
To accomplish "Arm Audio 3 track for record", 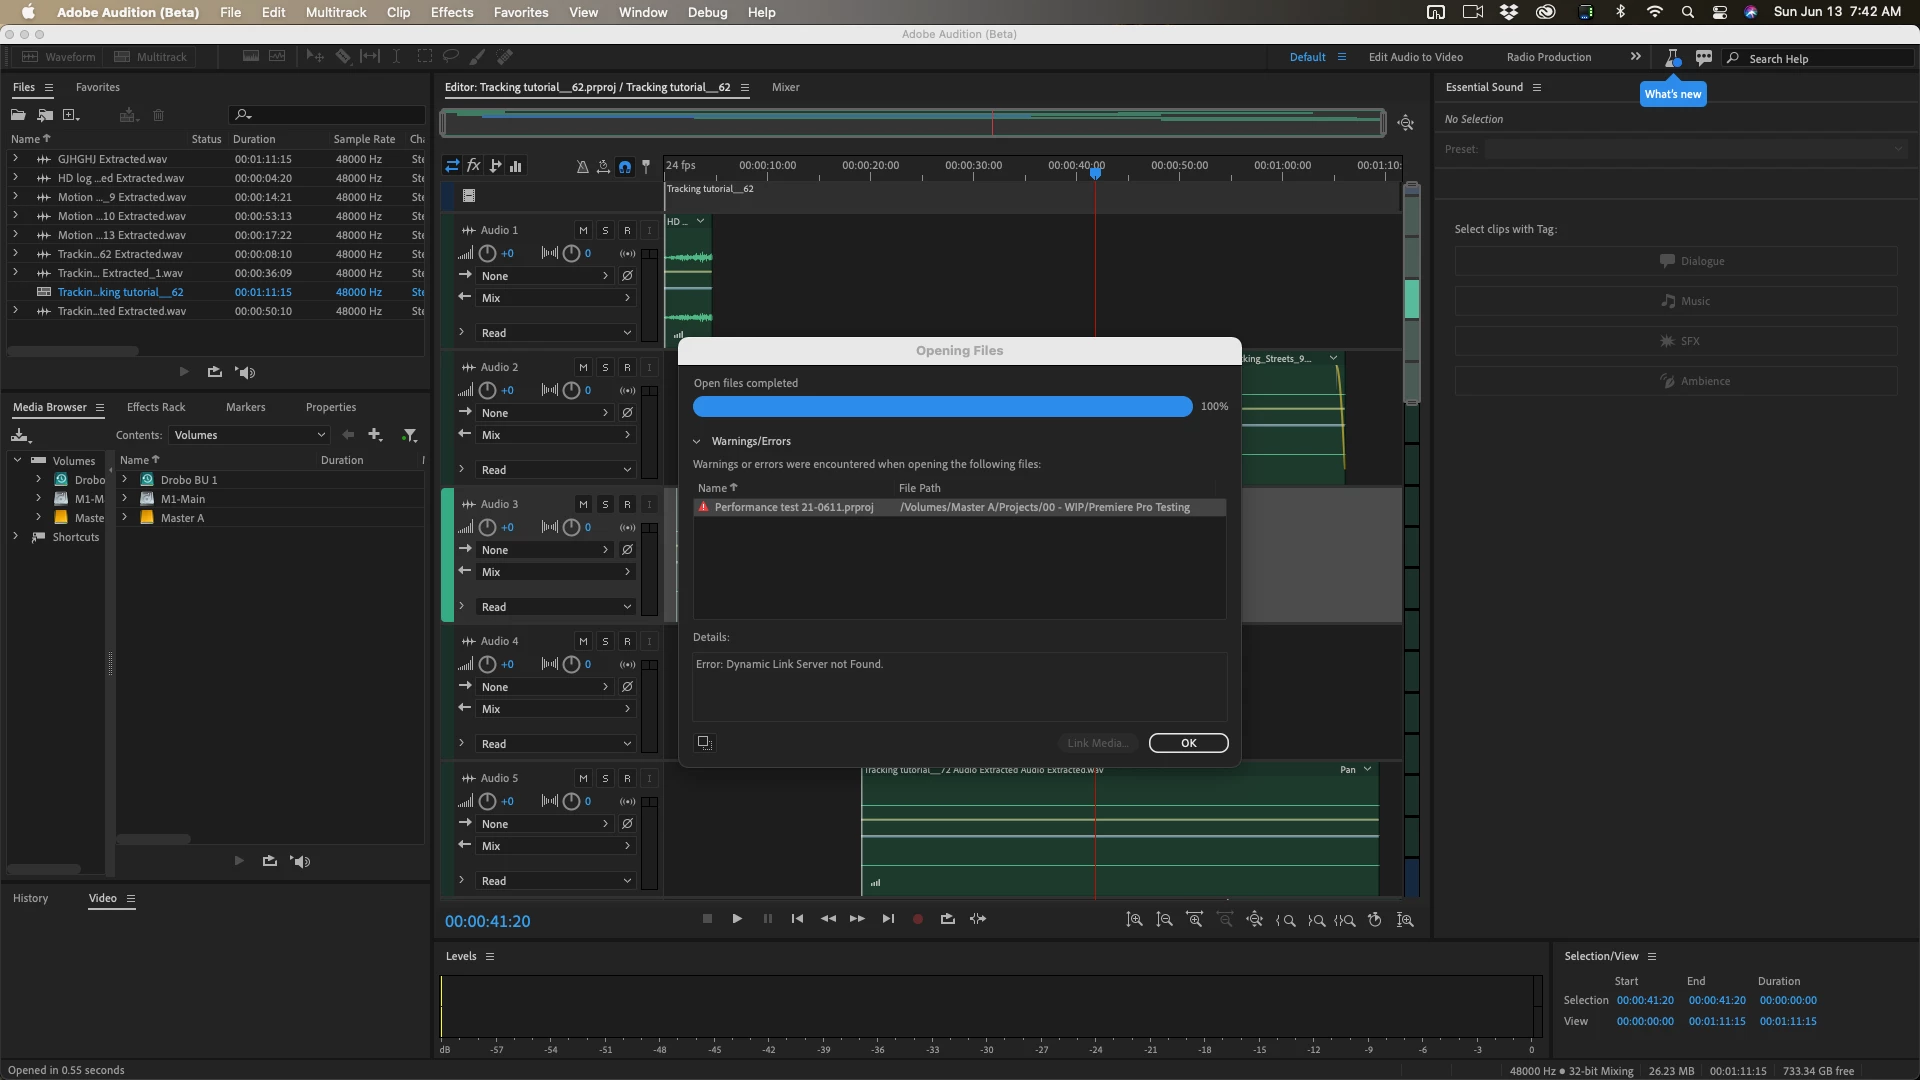I will point(627,505).
